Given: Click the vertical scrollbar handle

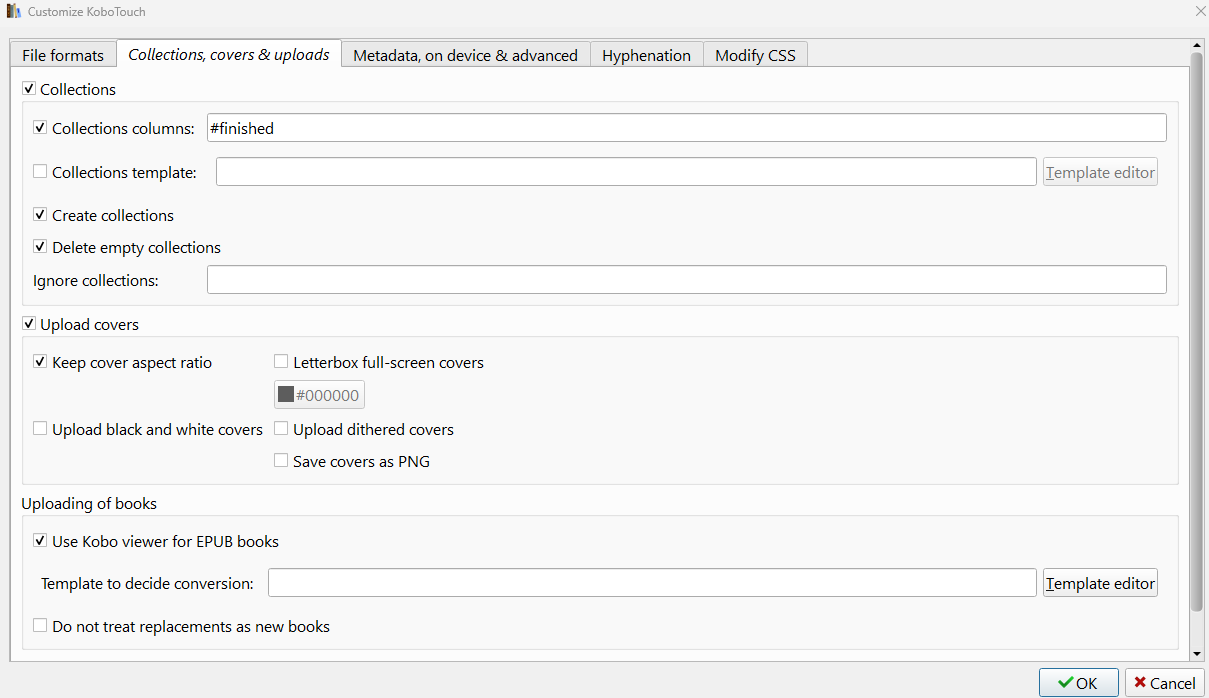Looking at the screenshot, I should (x=1197, y=330).
